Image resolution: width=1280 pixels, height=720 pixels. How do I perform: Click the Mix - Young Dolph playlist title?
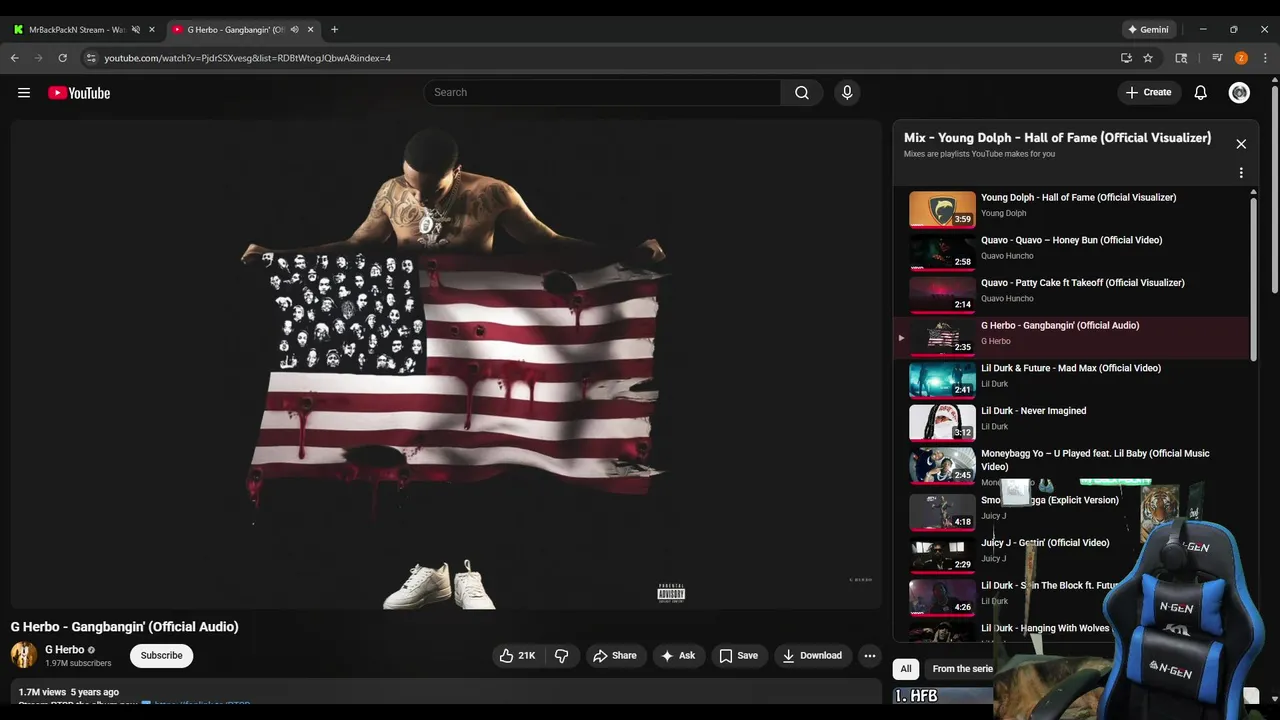pos(1057,138)
